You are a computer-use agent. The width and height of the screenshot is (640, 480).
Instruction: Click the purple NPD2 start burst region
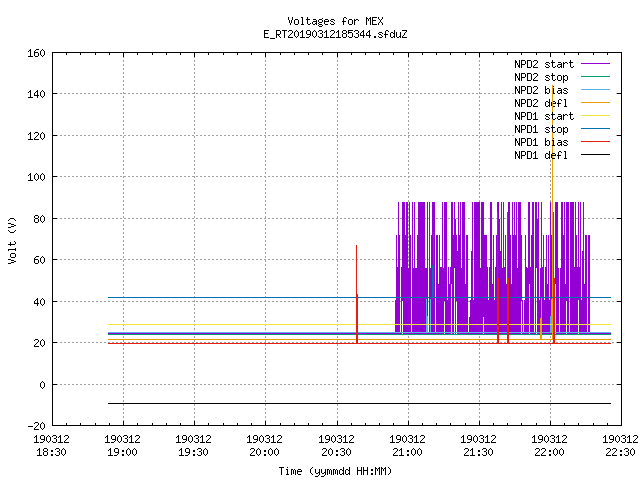point(492,267)
